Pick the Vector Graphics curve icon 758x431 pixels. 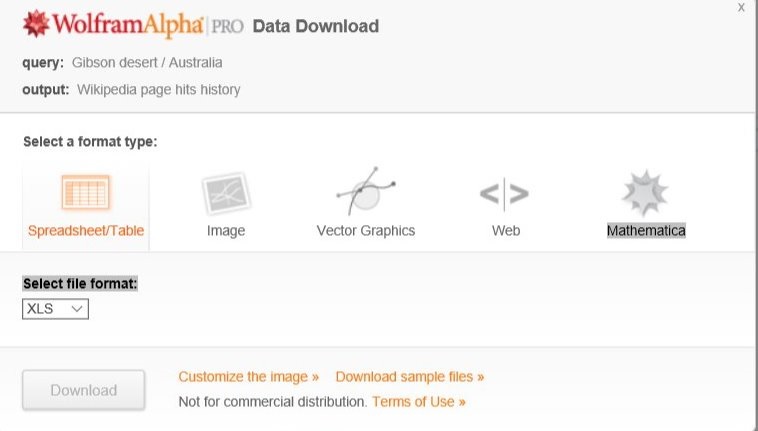coord(365,190)
